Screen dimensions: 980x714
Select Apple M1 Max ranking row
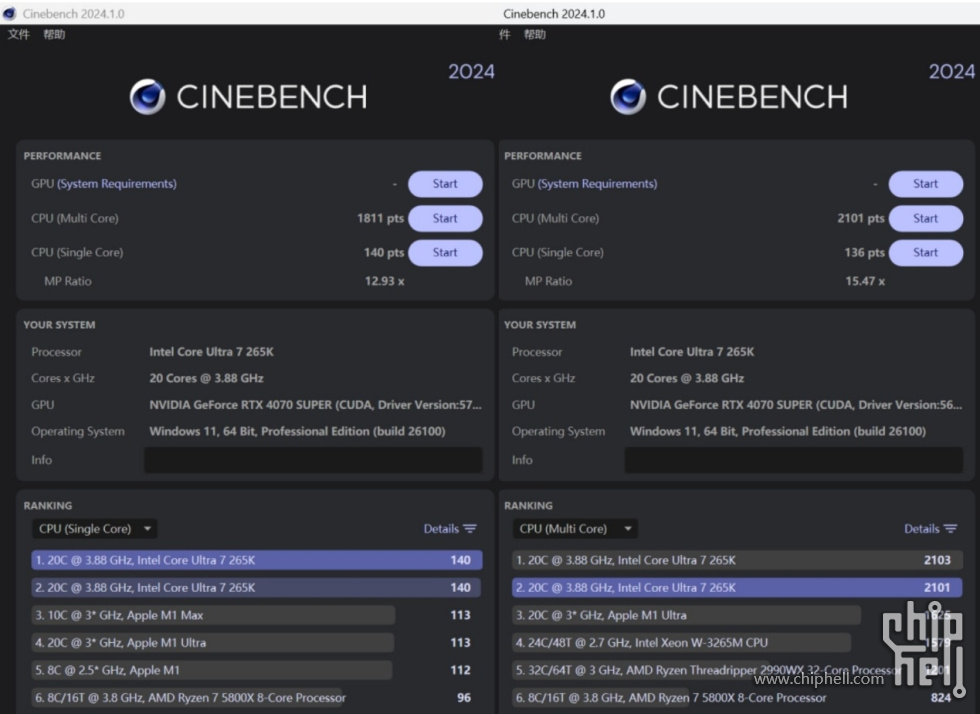257,615
